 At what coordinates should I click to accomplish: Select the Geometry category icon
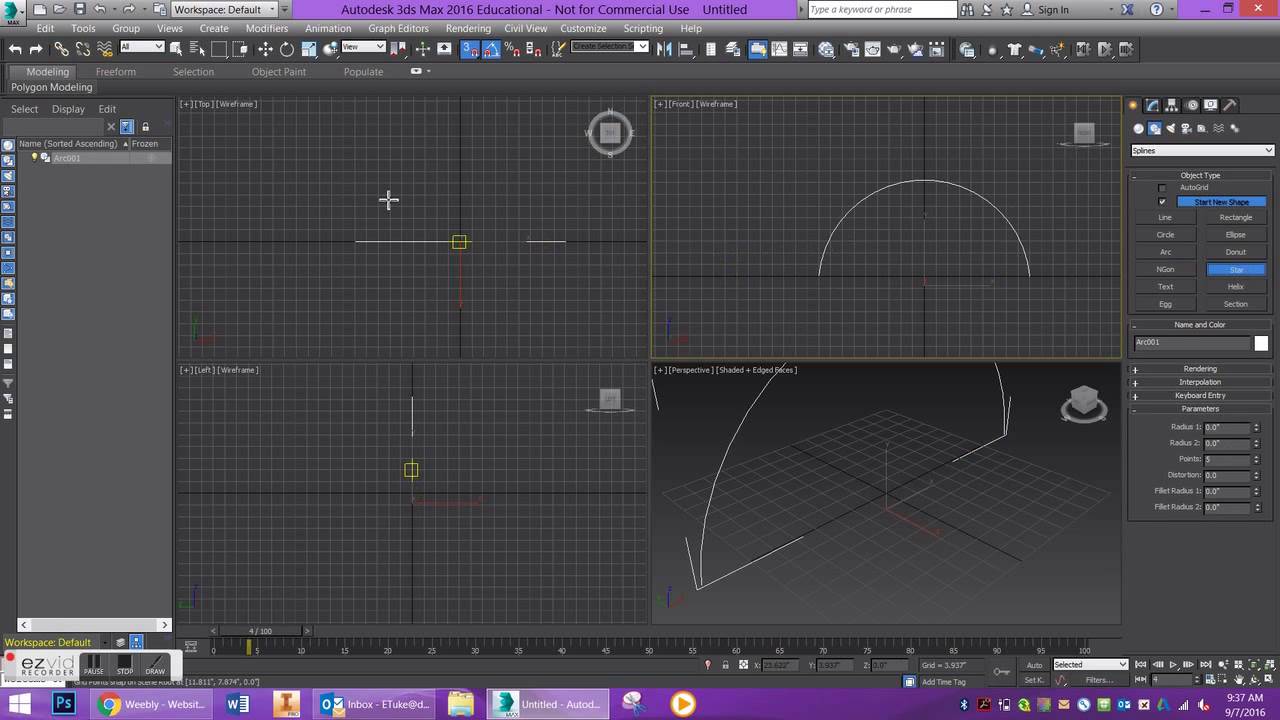(x=1138, y=128)
